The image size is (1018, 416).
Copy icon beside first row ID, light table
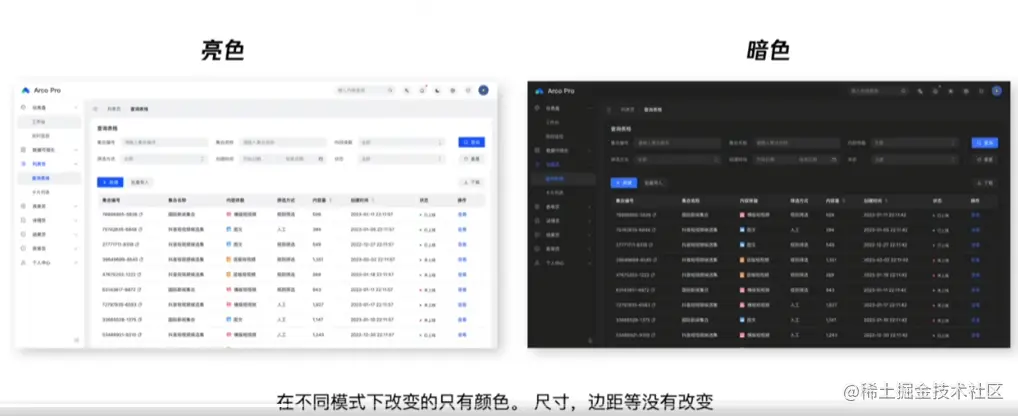140,214
